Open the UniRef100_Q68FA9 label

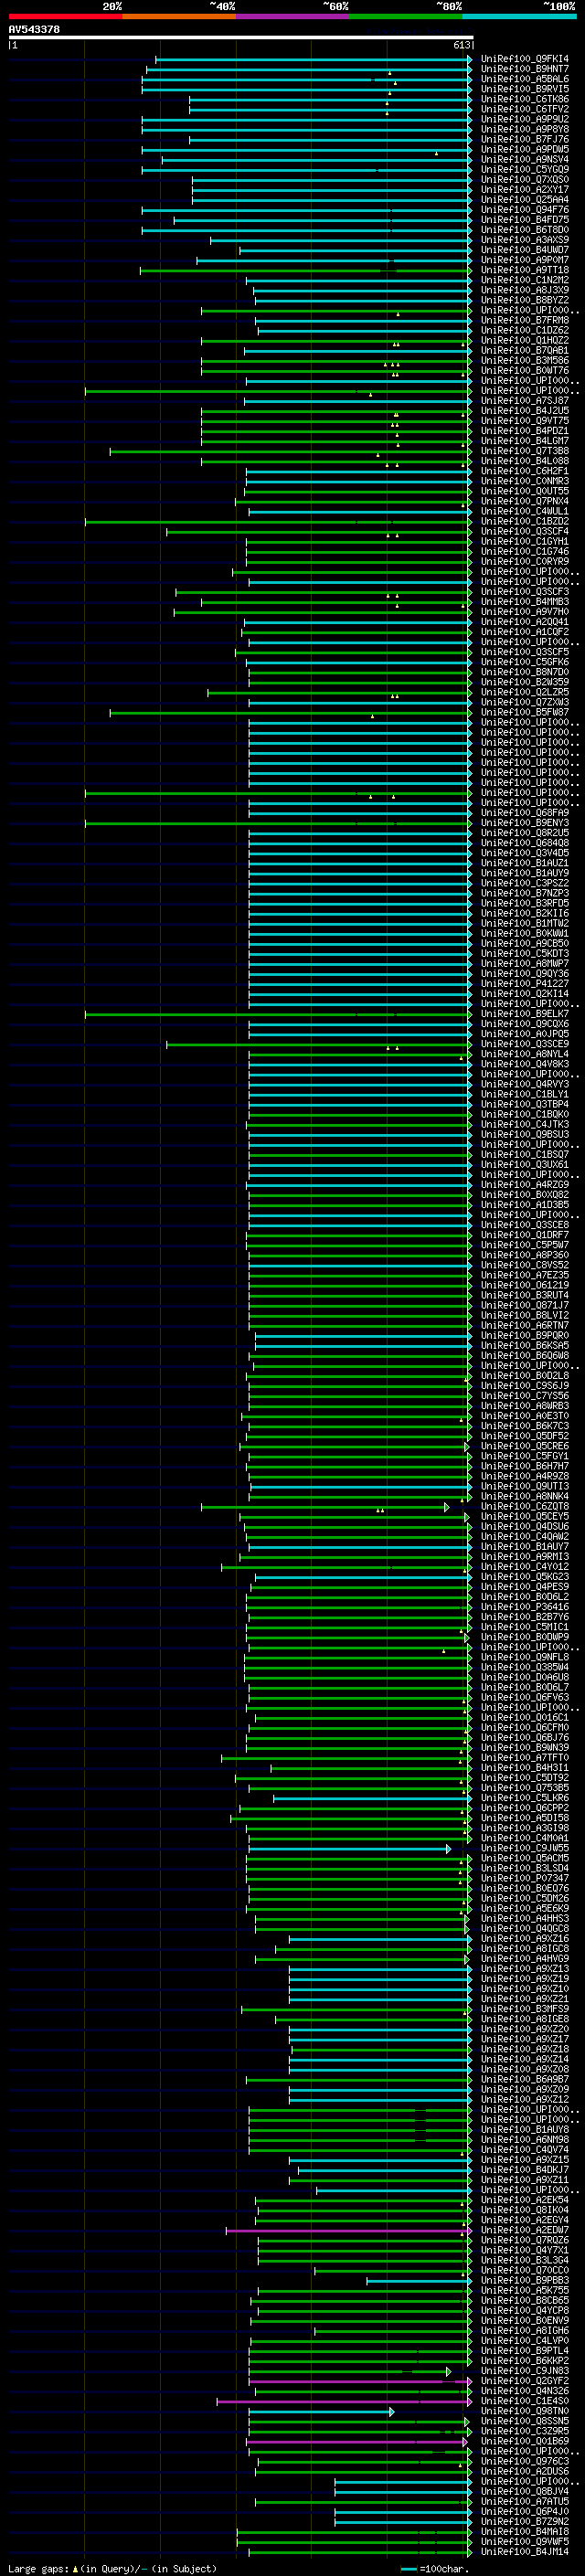524,813
